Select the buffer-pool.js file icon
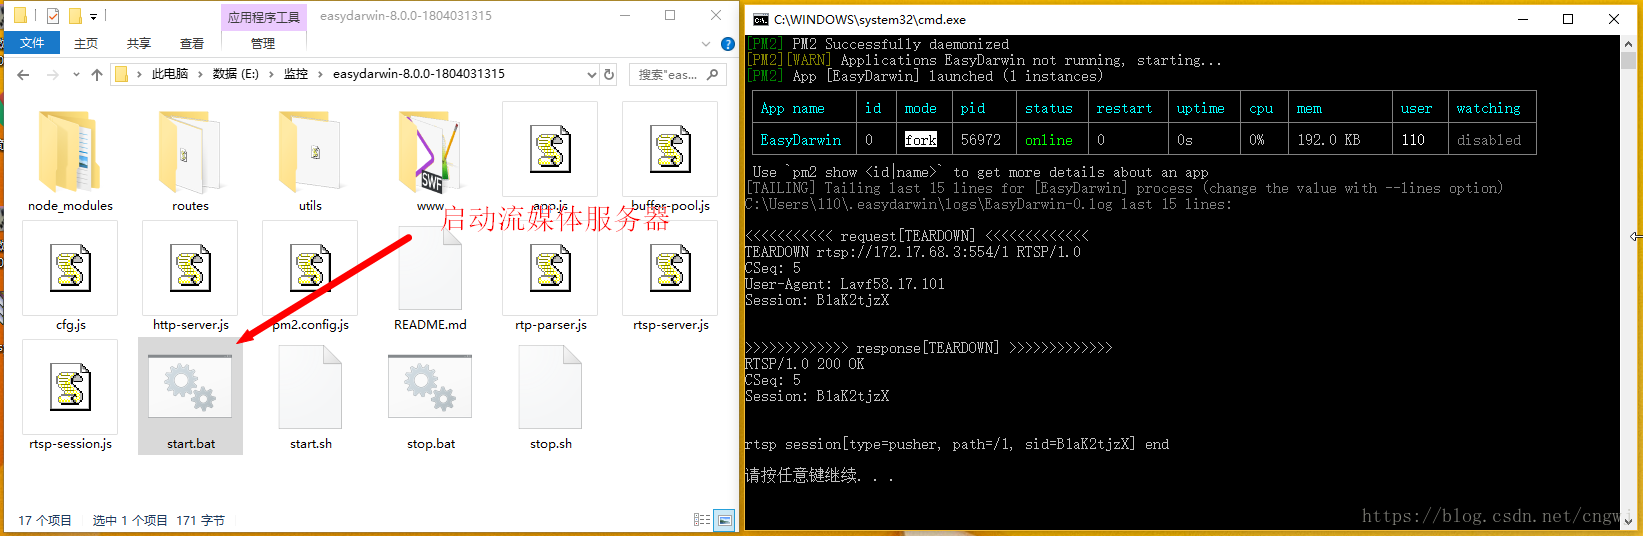1643x536 pixels. click(670, 149)
